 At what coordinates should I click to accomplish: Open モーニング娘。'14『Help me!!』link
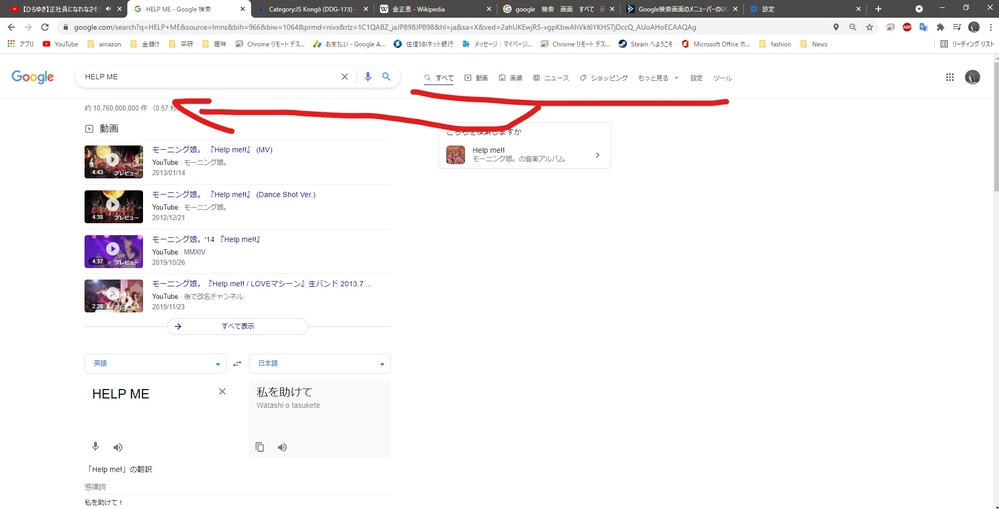coord(207,240)
